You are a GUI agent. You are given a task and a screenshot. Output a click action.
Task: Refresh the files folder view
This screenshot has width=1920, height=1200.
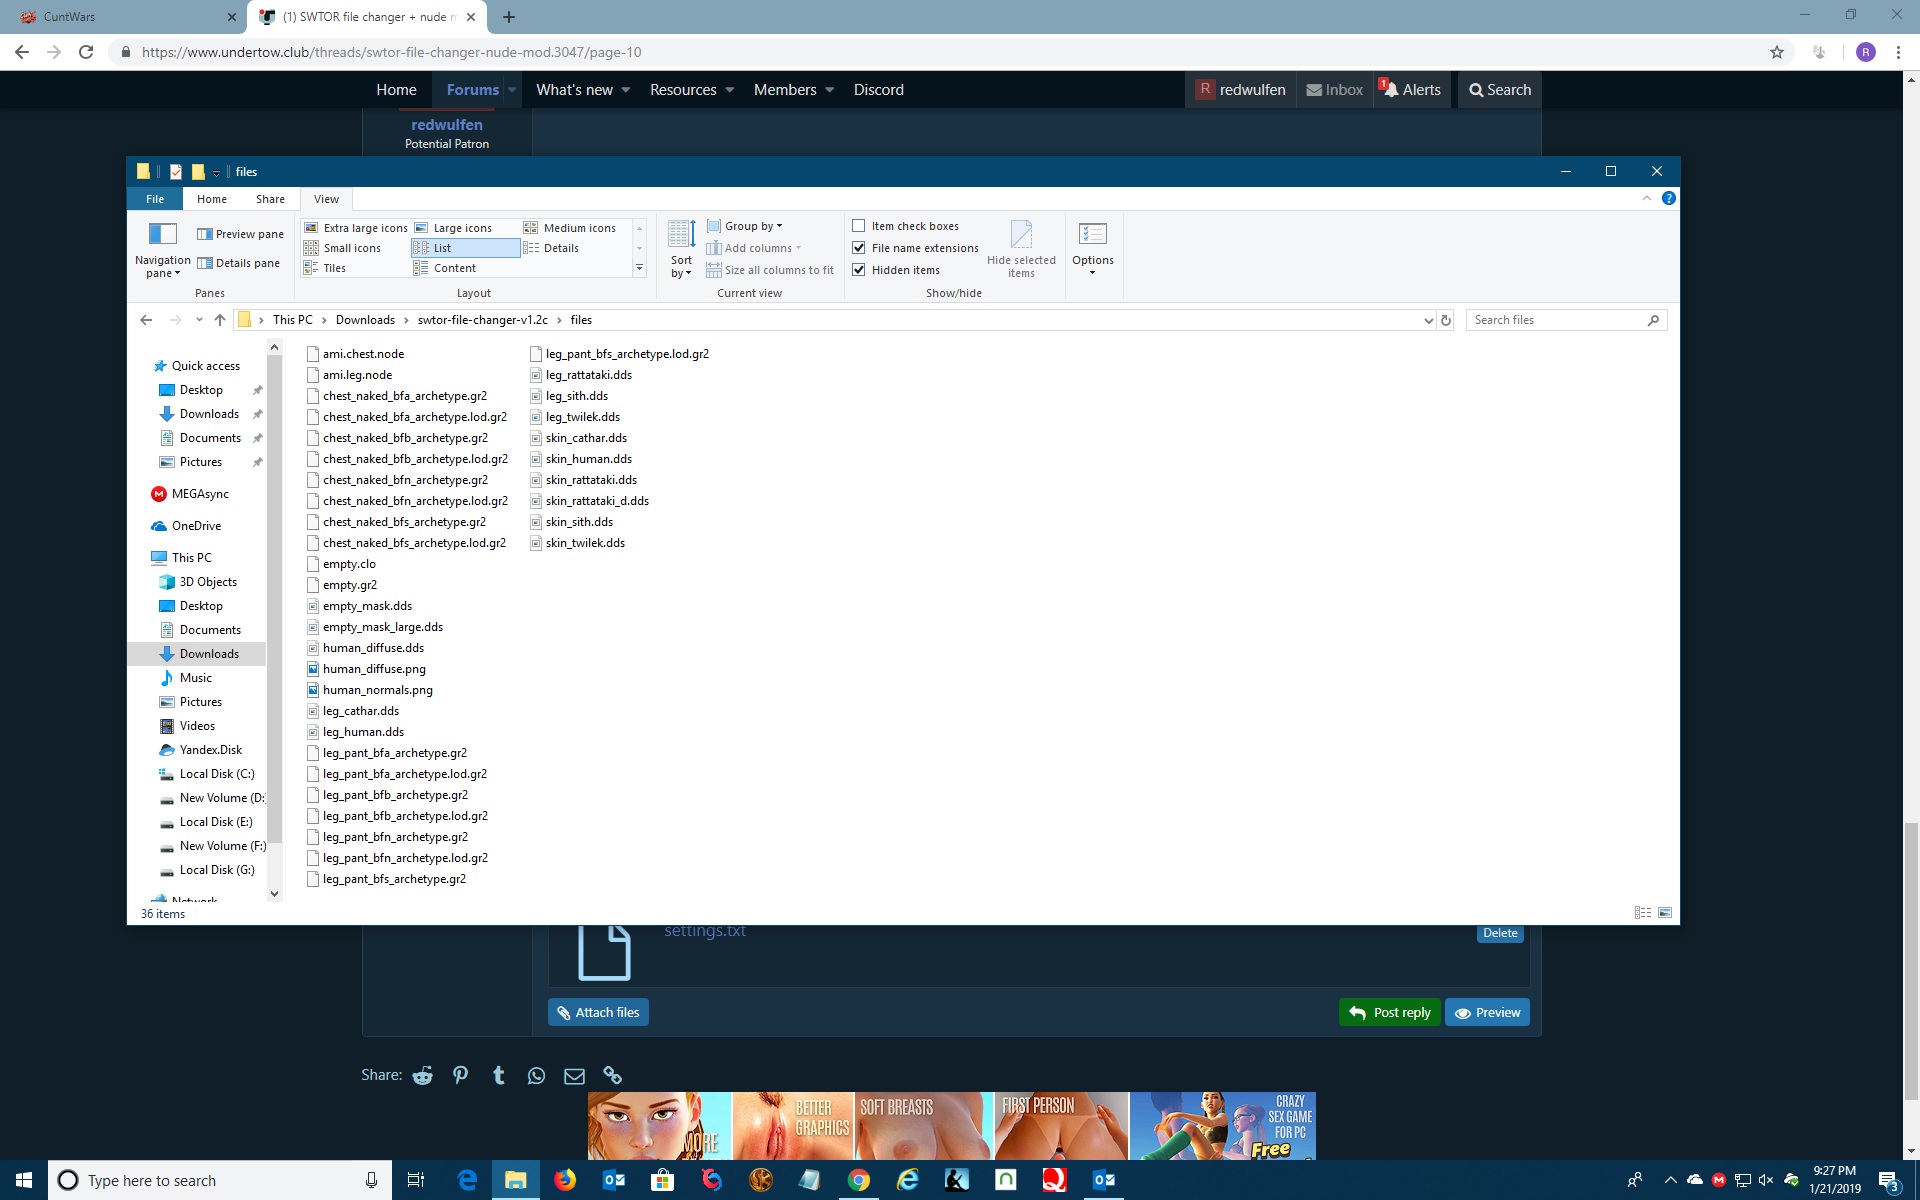(x=1445, y=320)
